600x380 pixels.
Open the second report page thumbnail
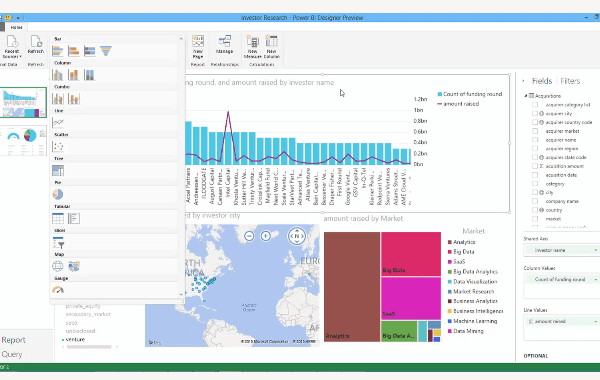(x=23, y=142)
